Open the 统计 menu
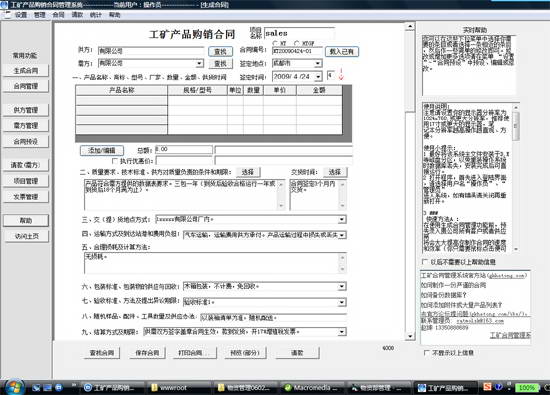The width and height of the screenshot is (550, 395). click(x=95, y=15)
